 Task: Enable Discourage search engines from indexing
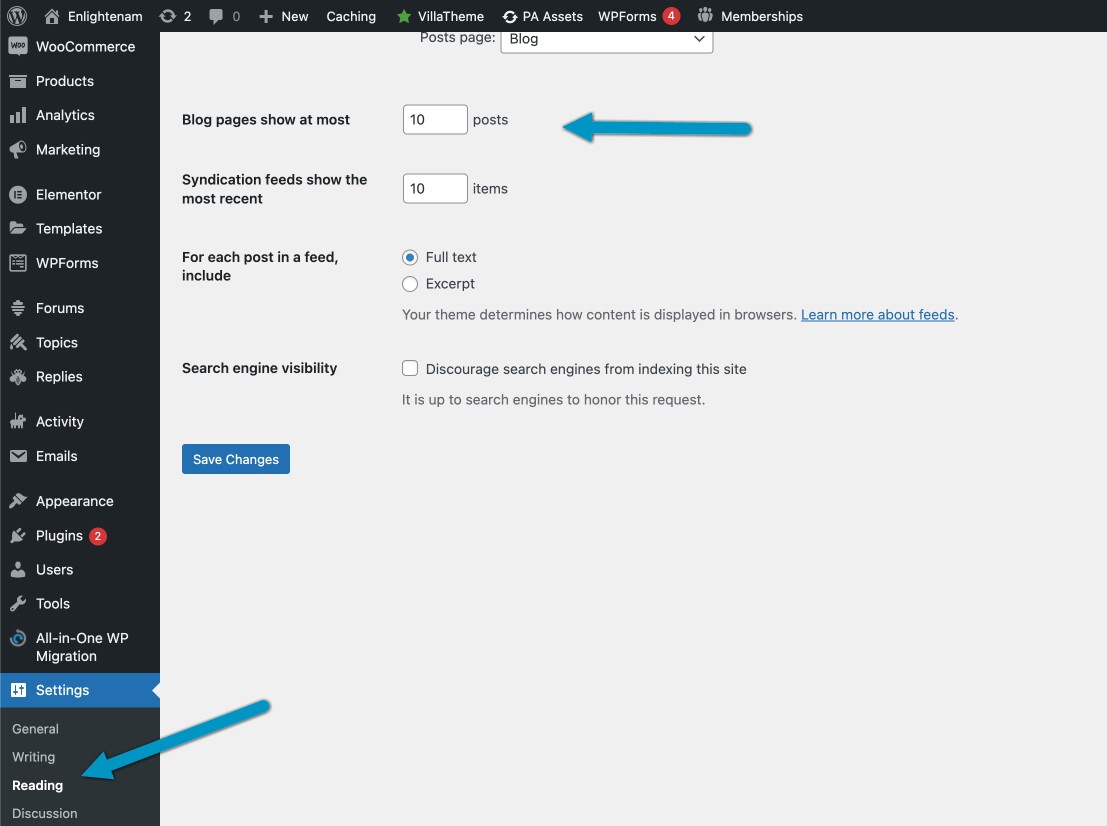point(410,368)
